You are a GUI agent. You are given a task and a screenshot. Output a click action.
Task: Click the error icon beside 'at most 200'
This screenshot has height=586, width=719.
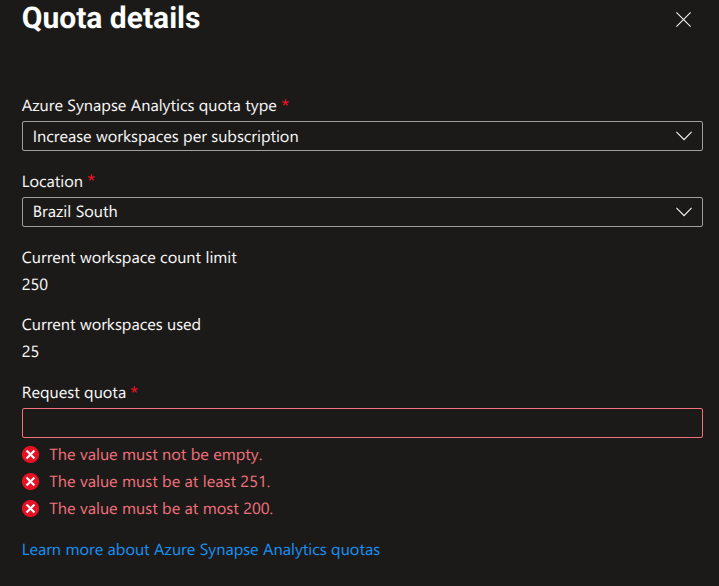[31, 509]
